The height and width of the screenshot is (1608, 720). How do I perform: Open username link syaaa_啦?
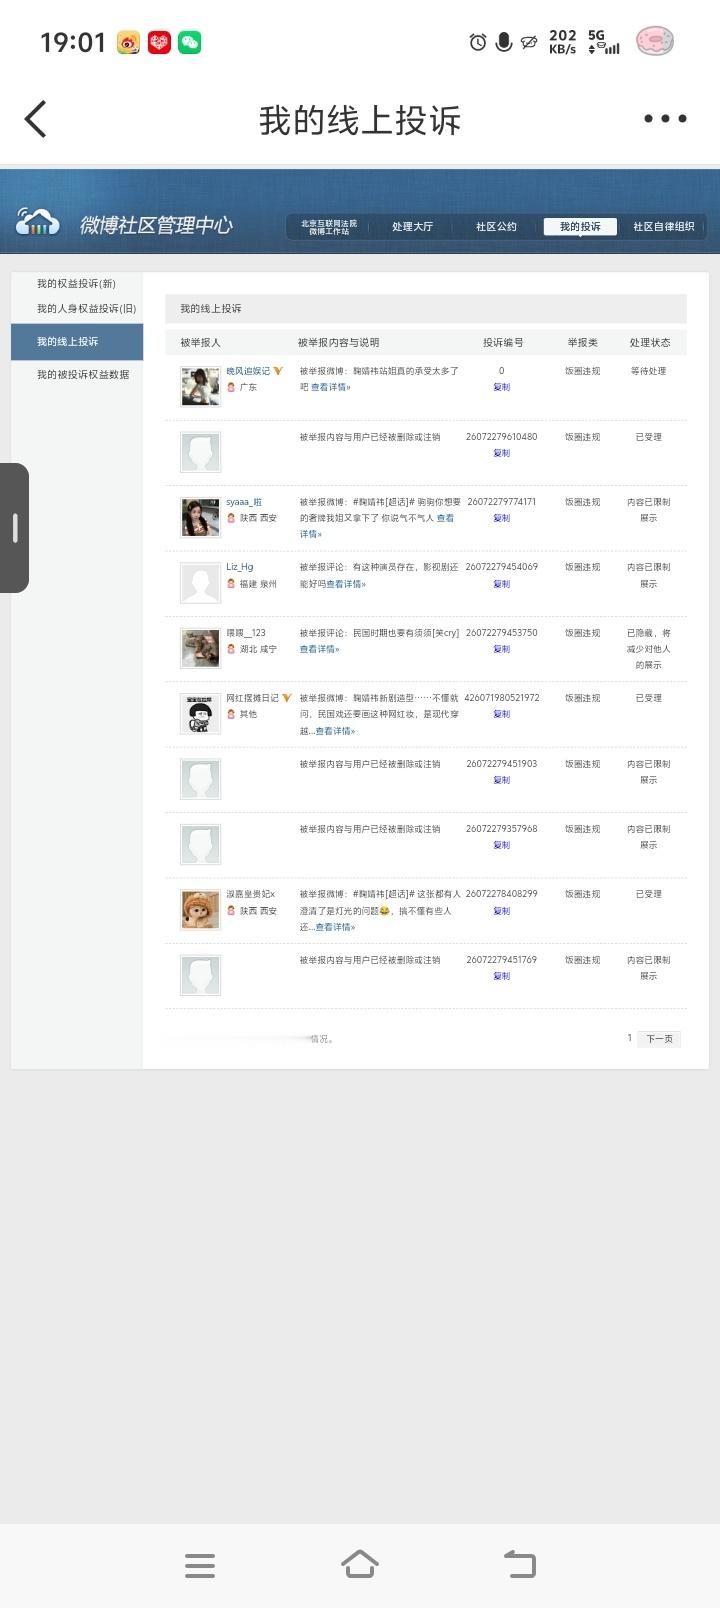(x=244, y=502)
